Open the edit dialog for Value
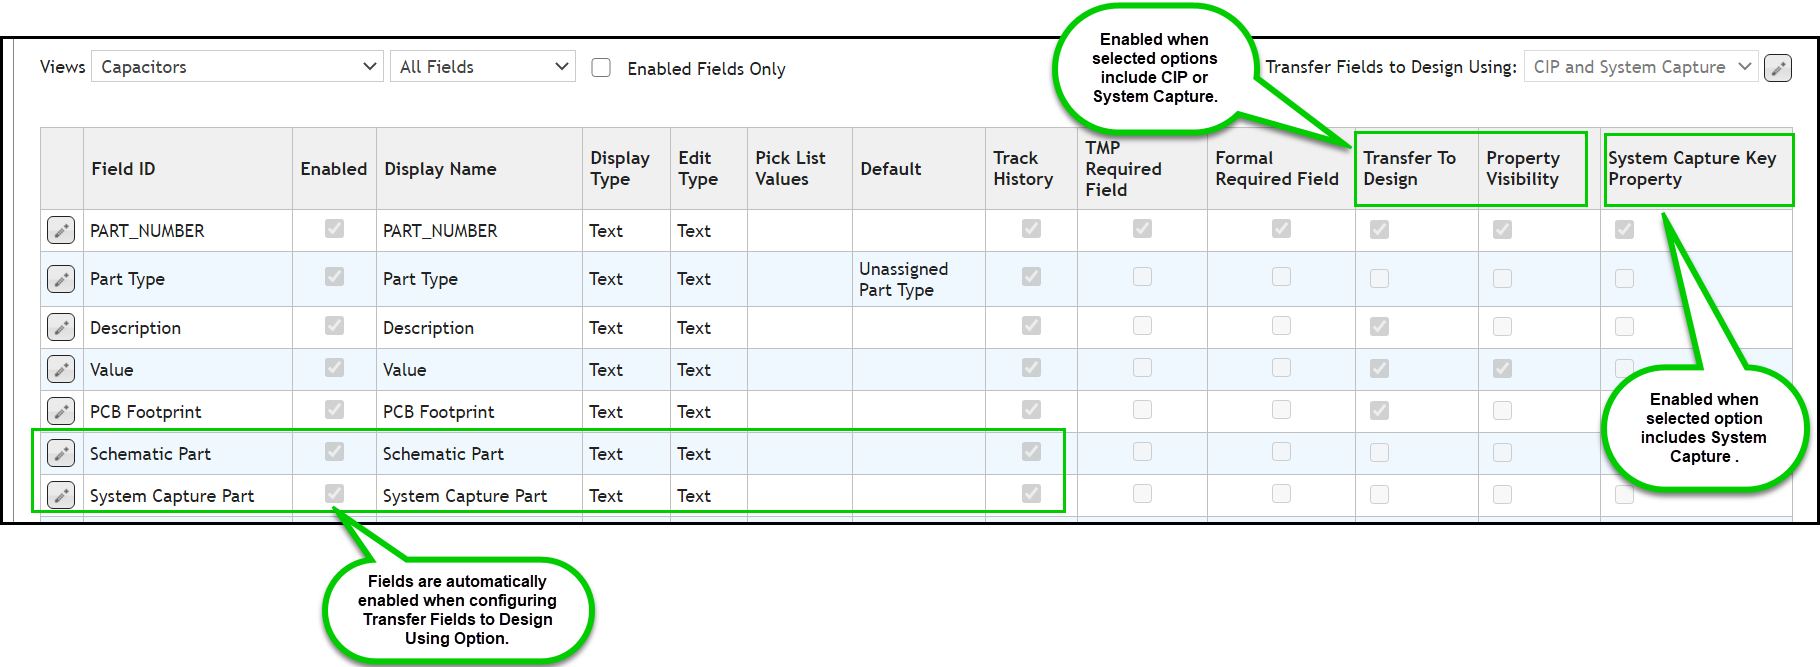 pyautogui.click(x=61, y=369)
